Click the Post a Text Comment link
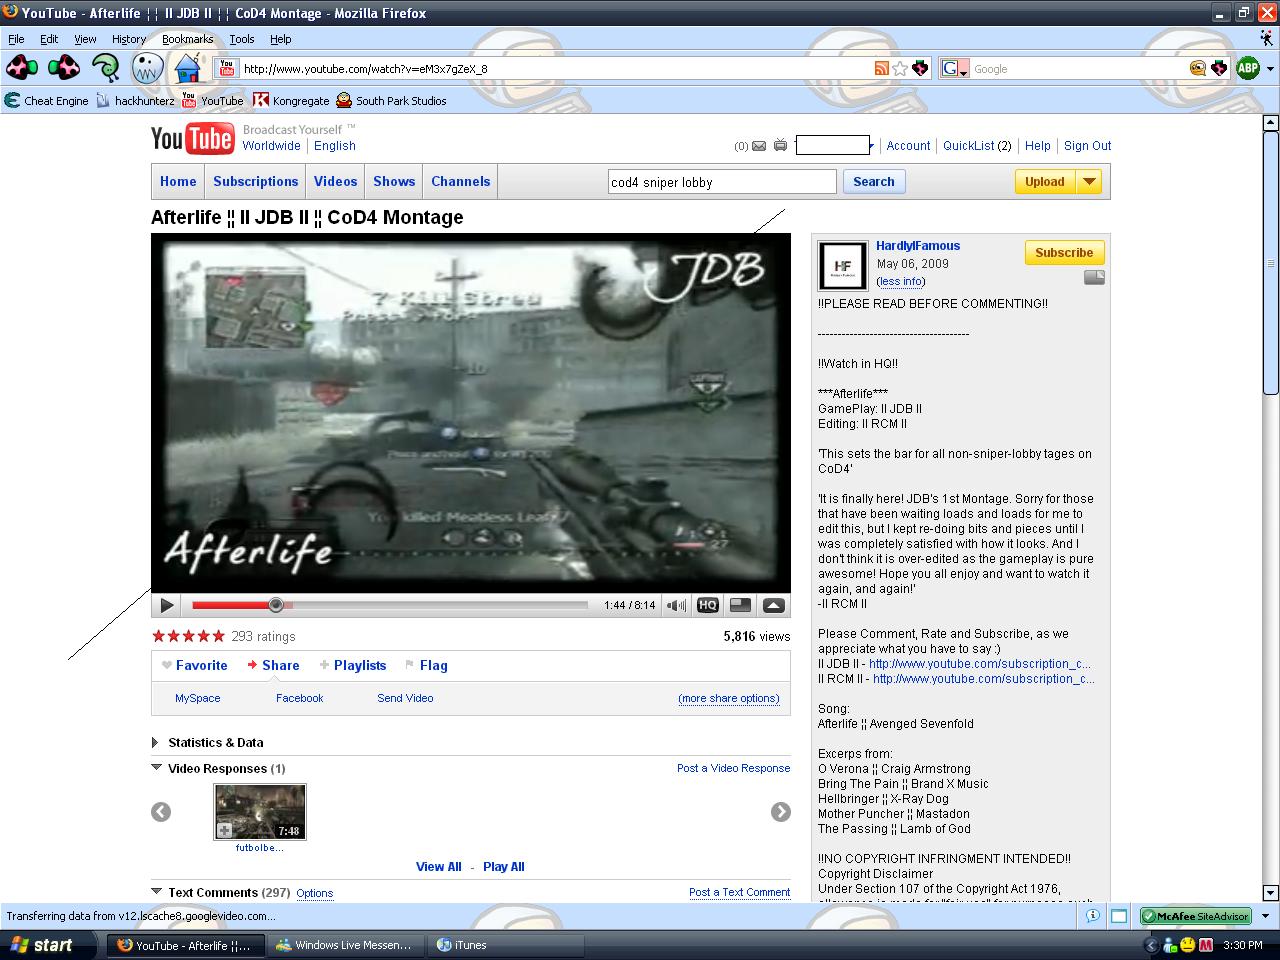Screen dimensions: 1280x960 (739, 893)
